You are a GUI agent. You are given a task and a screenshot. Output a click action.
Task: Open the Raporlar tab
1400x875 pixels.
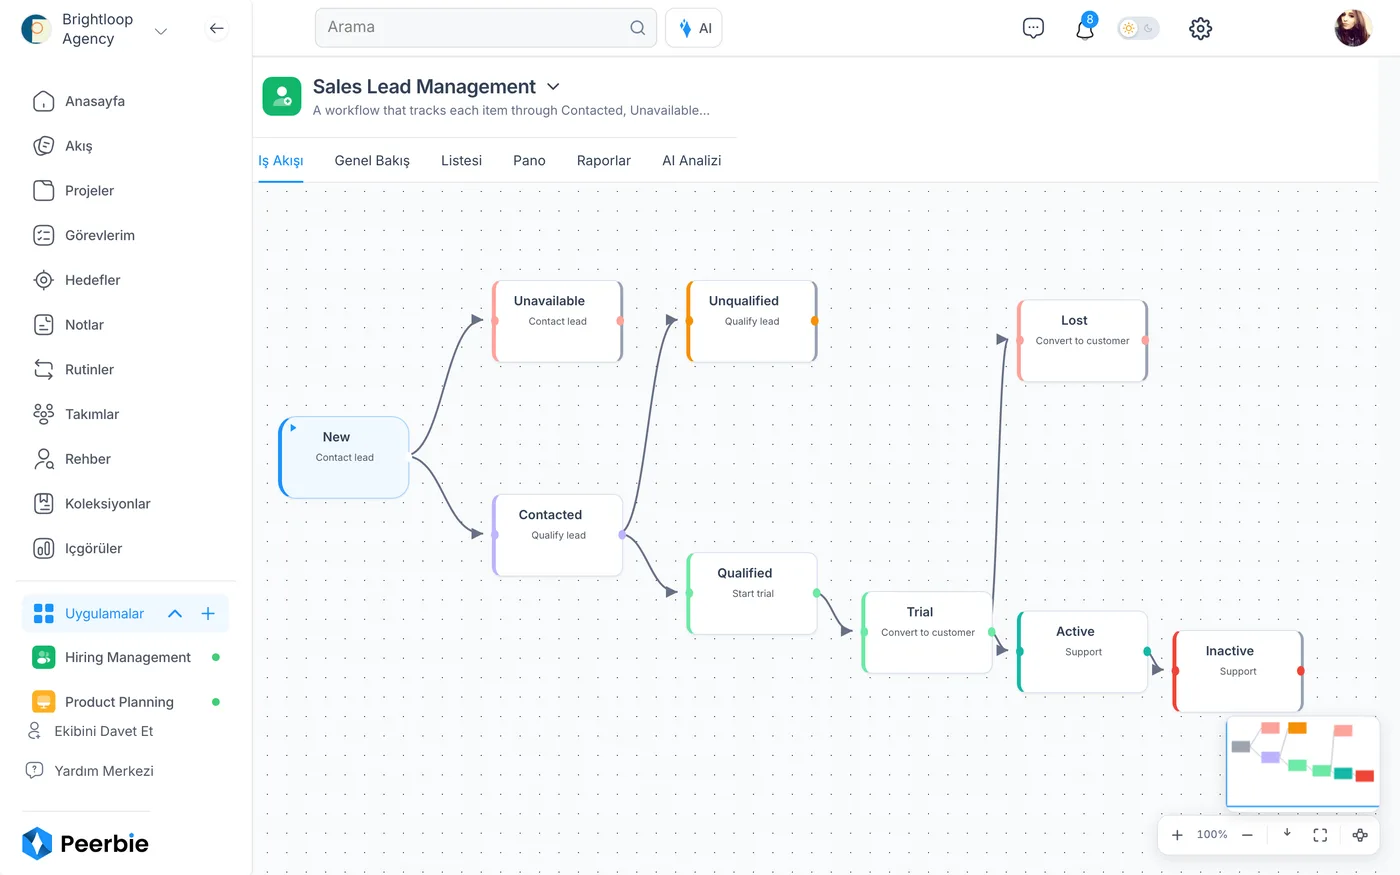pos(604,160)
